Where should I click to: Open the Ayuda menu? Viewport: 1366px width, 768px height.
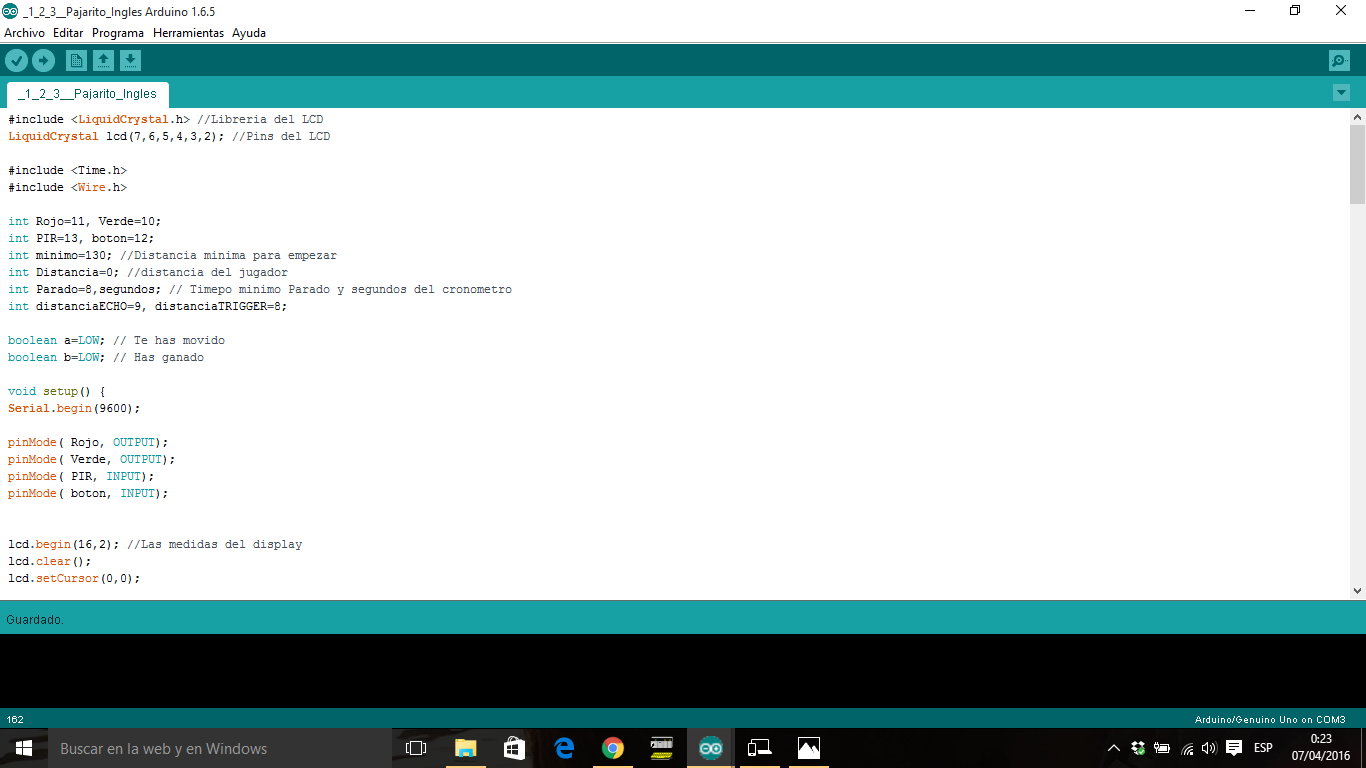point(249,33)
